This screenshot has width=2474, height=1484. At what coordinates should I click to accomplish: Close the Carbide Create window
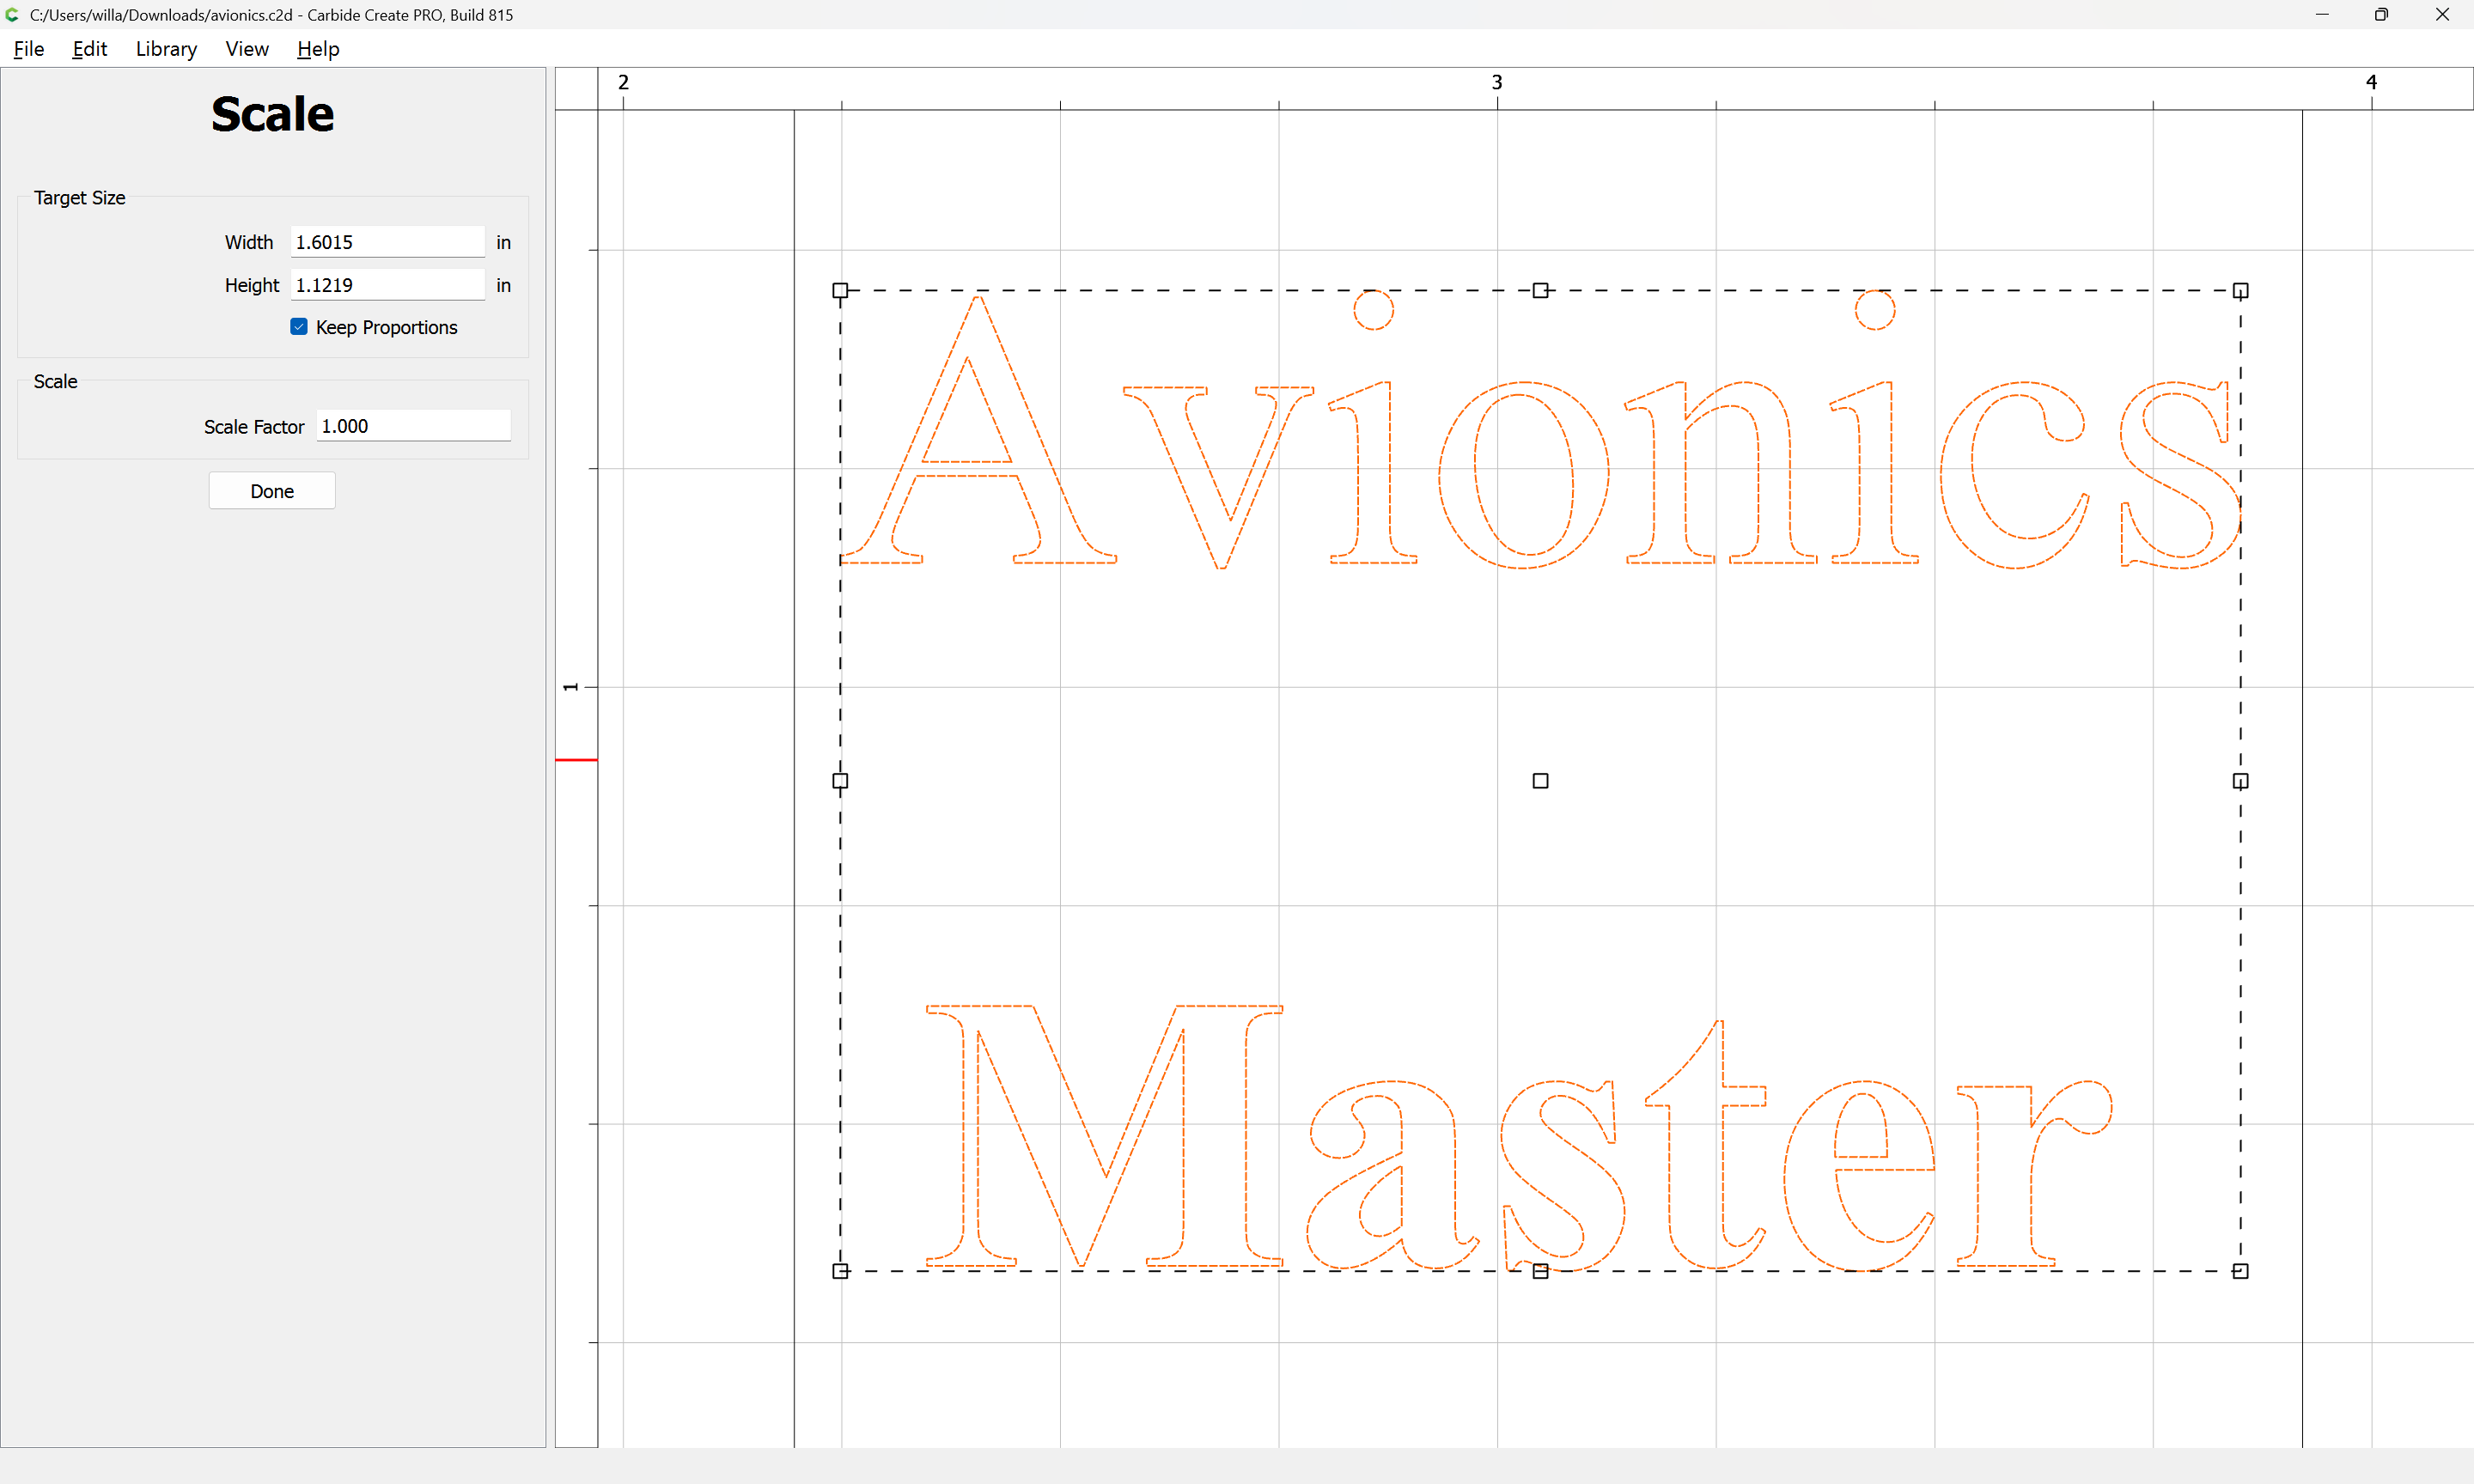pos(2442,15)
